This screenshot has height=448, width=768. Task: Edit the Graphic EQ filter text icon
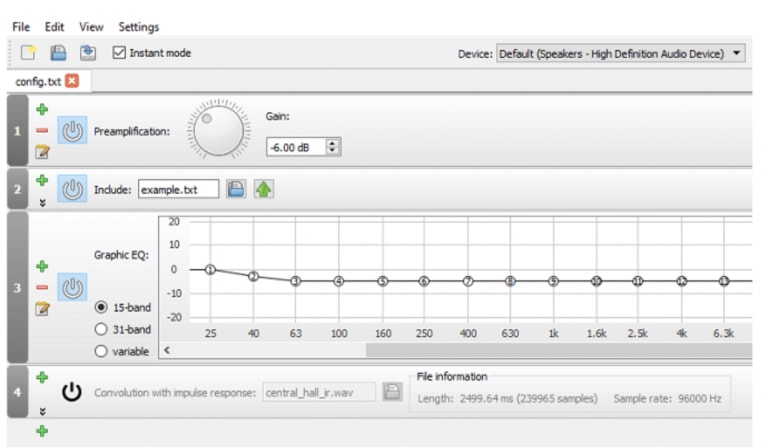coord(42,309)
